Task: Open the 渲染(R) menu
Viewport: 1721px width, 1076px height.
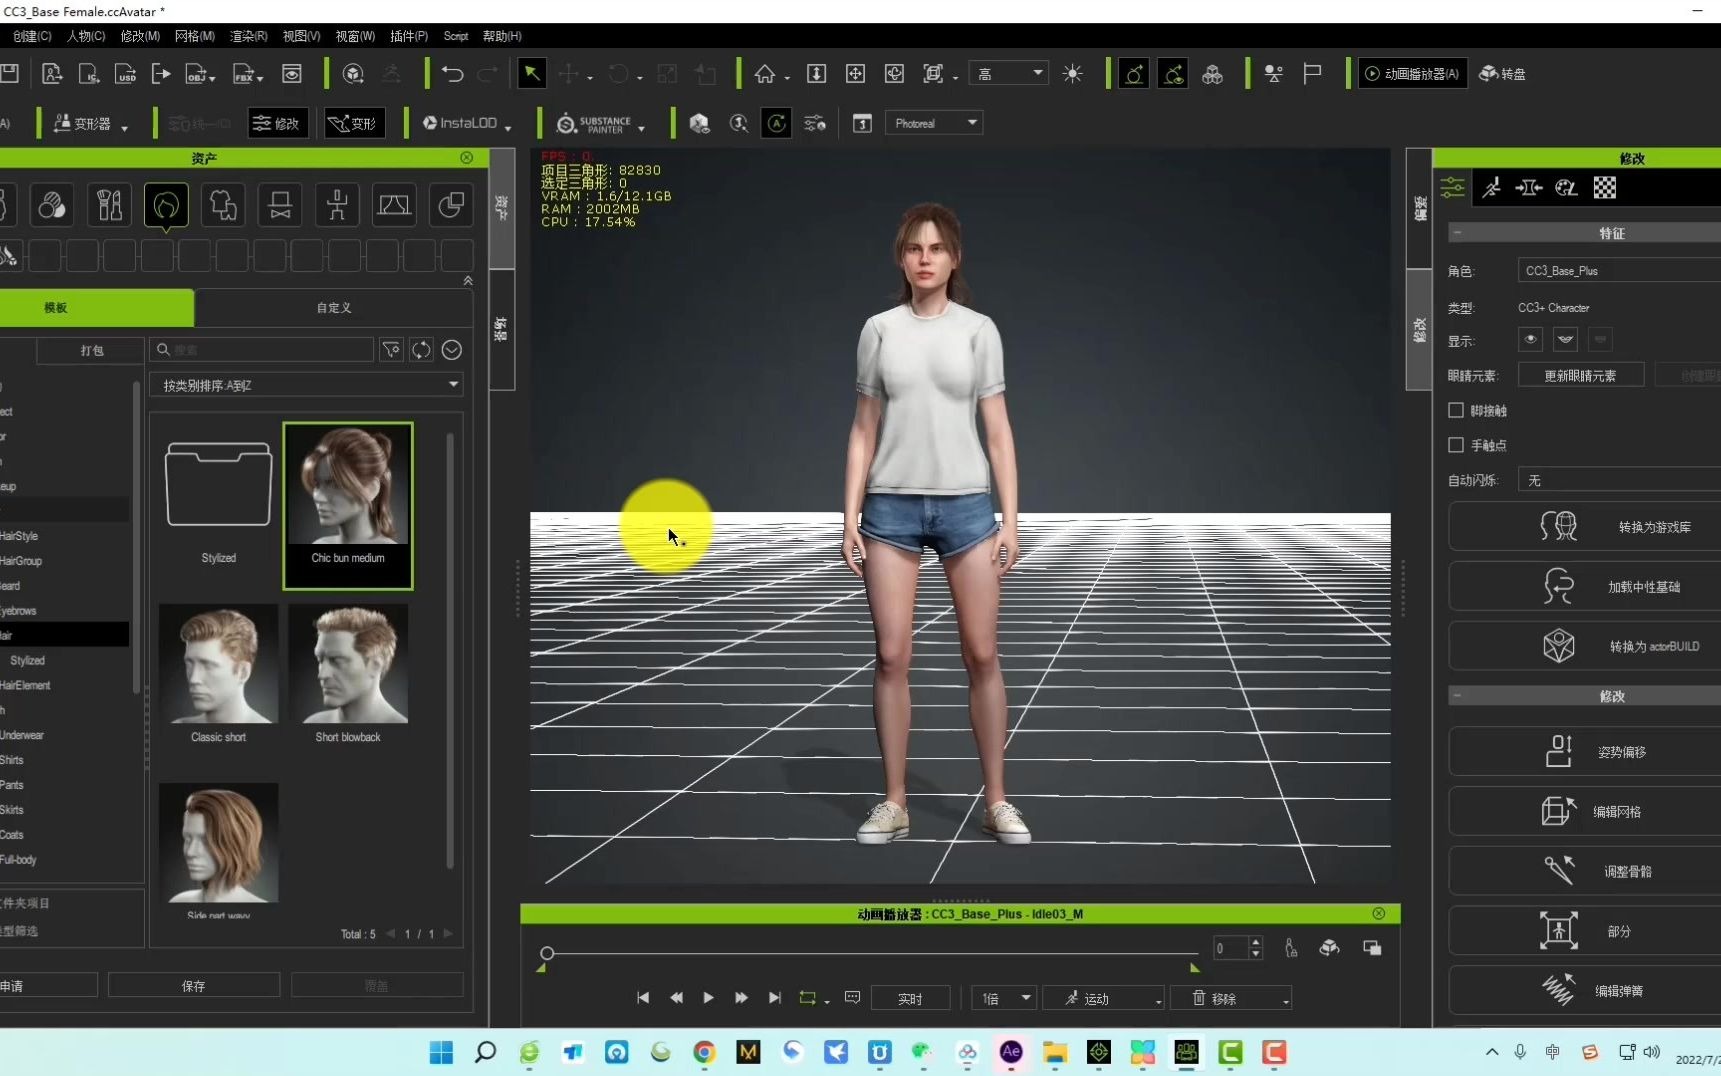Action: pyautogui.click(x=248, y=36)
